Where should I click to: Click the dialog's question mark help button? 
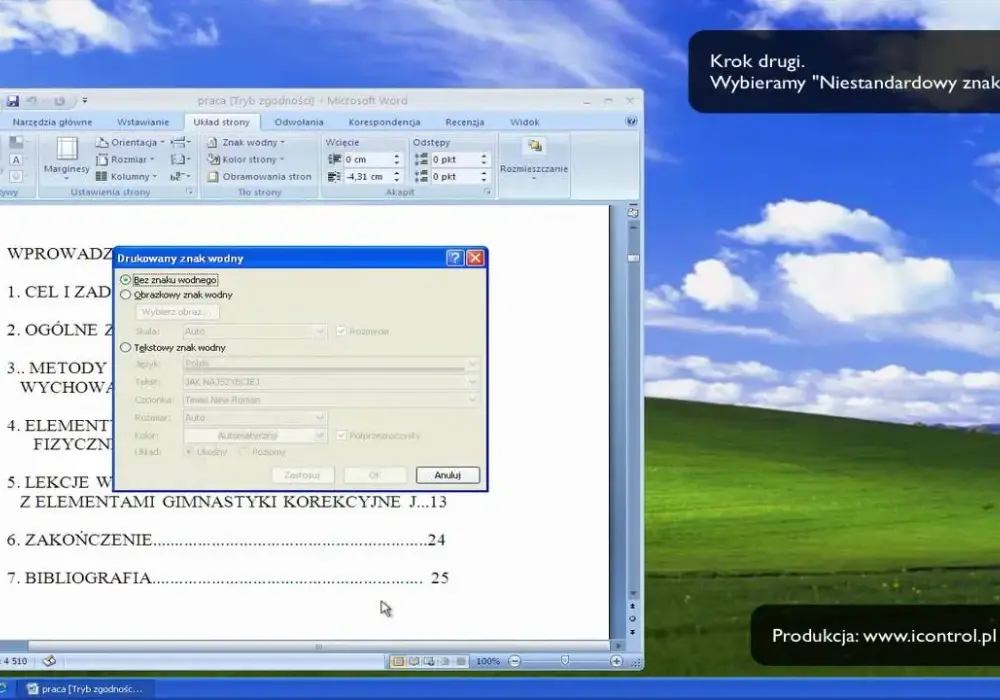tap(455, 258)
